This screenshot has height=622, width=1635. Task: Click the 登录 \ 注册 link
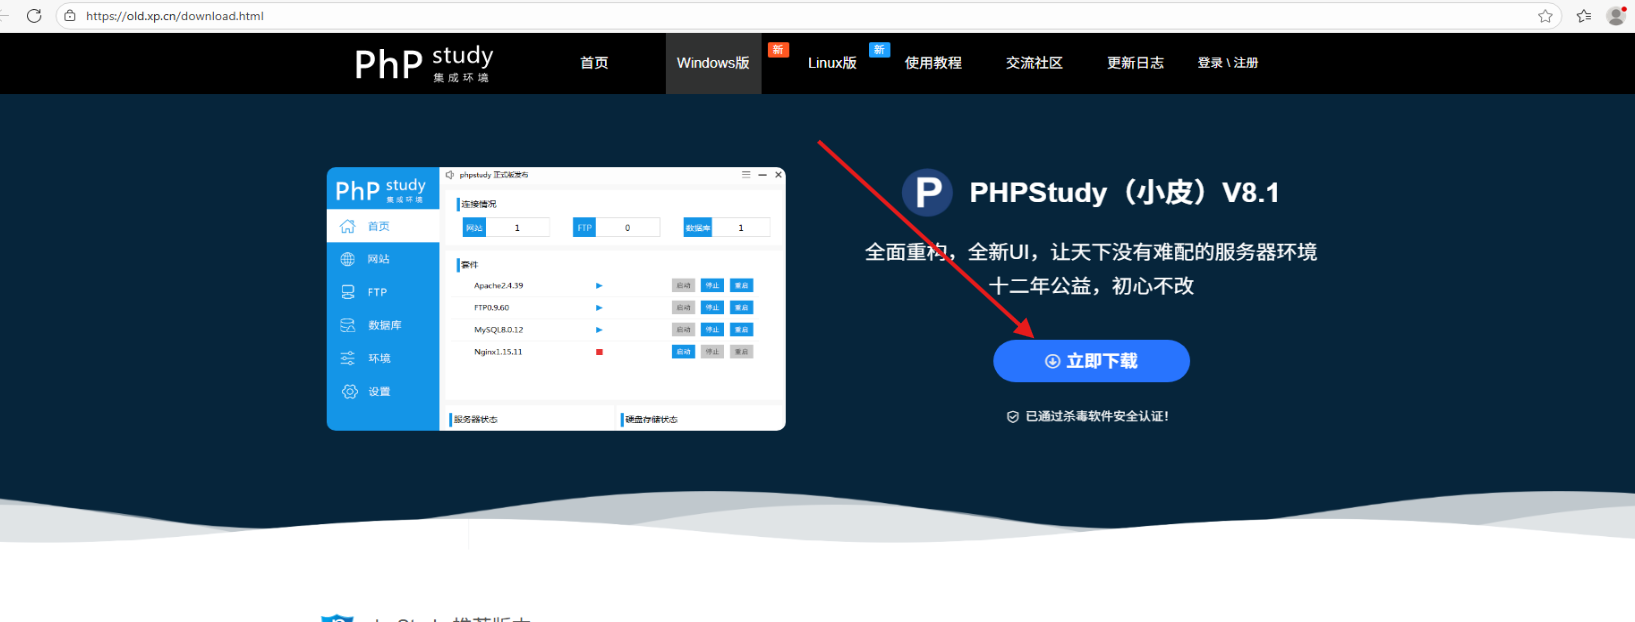[x=1228, y=63]
